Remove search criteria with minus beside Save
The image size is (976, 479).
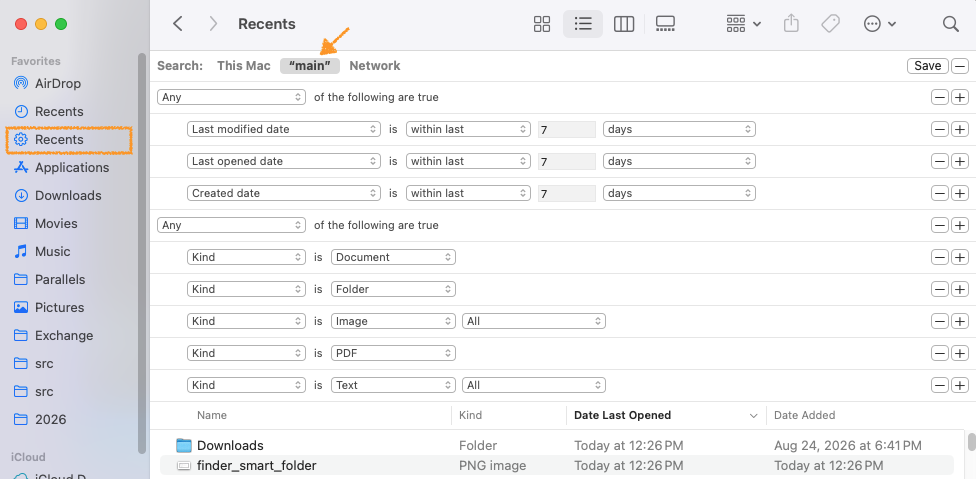(x=960, y=66)
